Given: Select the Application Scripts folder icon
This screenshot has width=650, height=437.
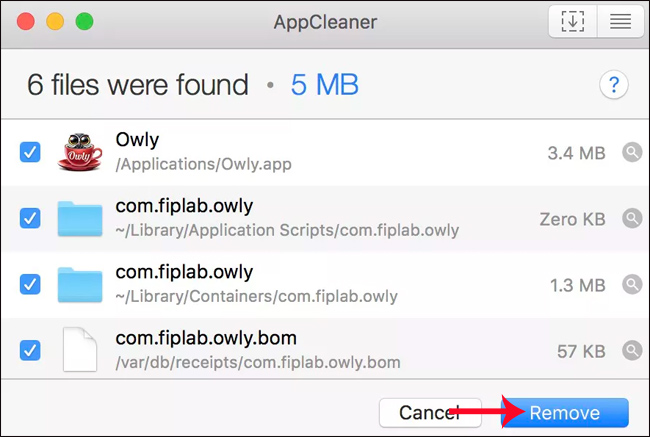Looking at the screenshot, I should point(81,218).
